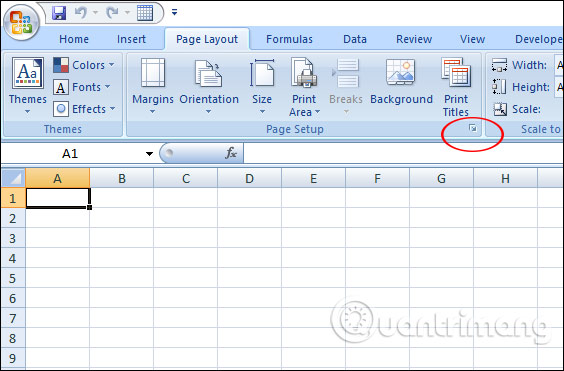The height and width of the screenshot is (371, 564).
Task: Switch to the Home tab
Action: (x=74, y=39)
